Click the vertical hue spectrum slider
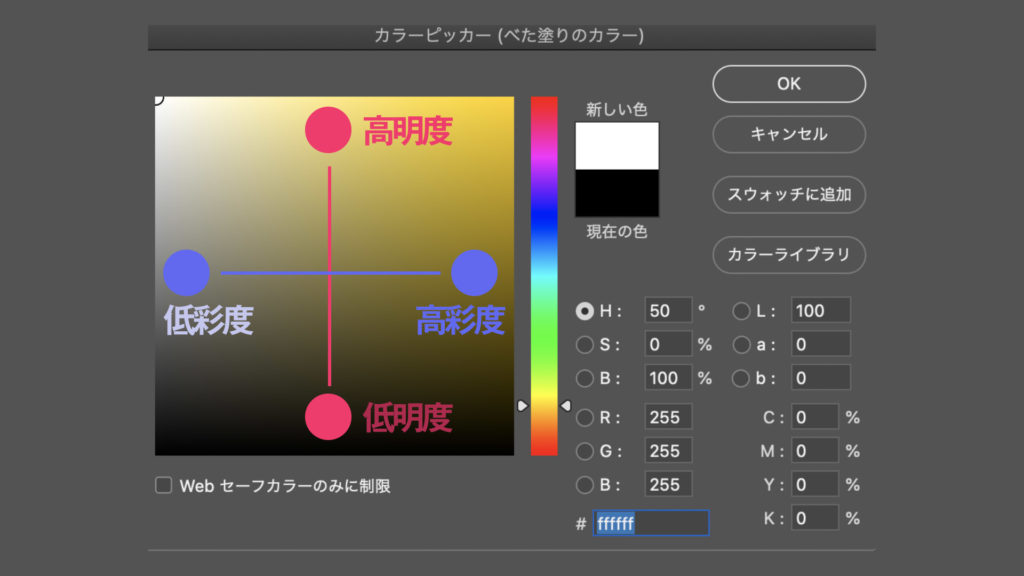The width and height of the screenshot is (1024, 576). point(544,276)
